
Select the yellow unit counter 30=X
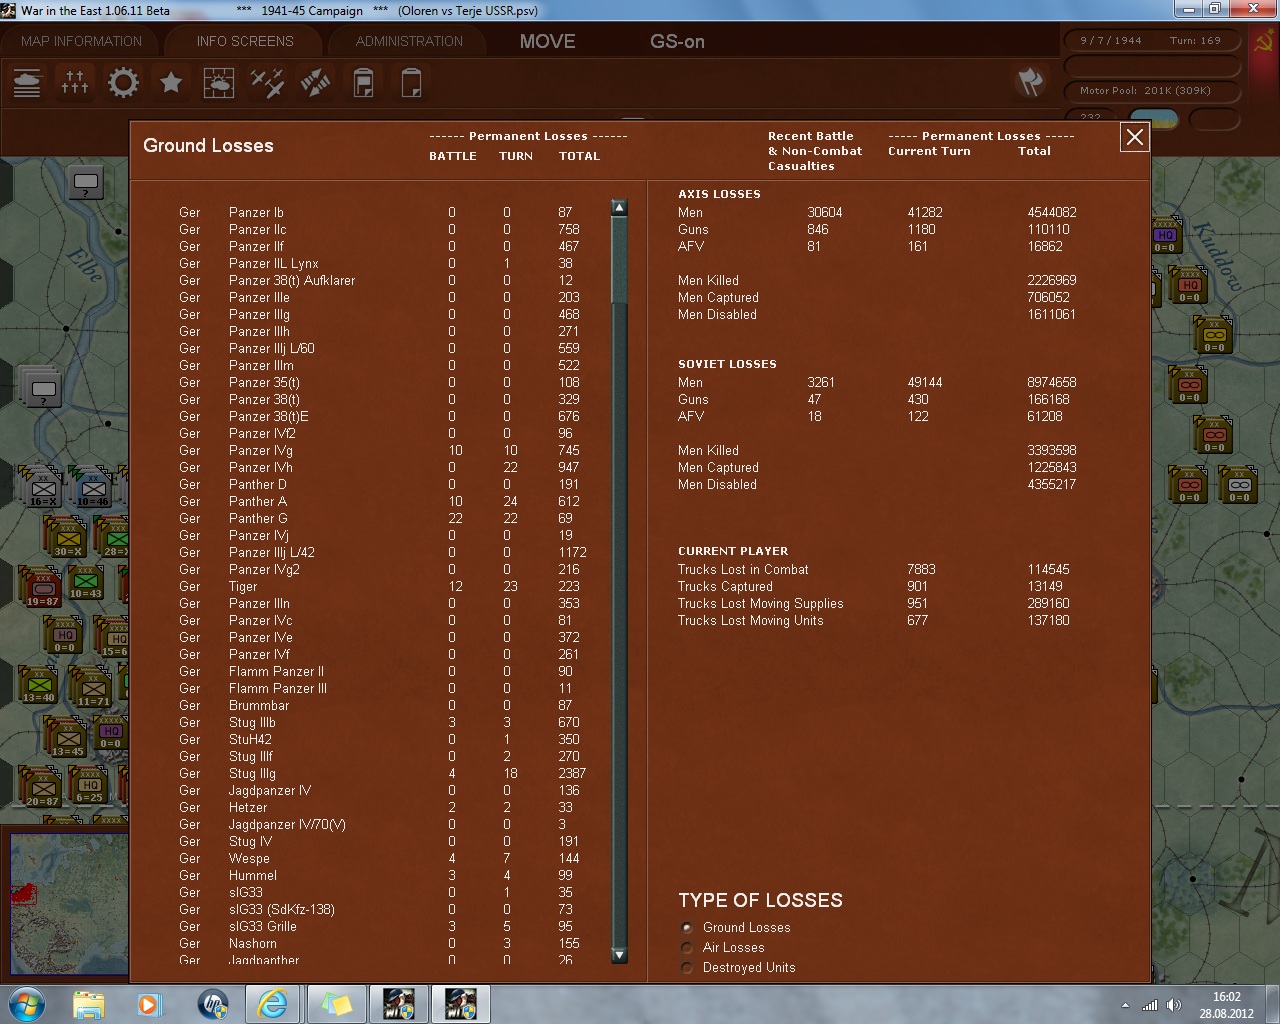pos(68,538)
